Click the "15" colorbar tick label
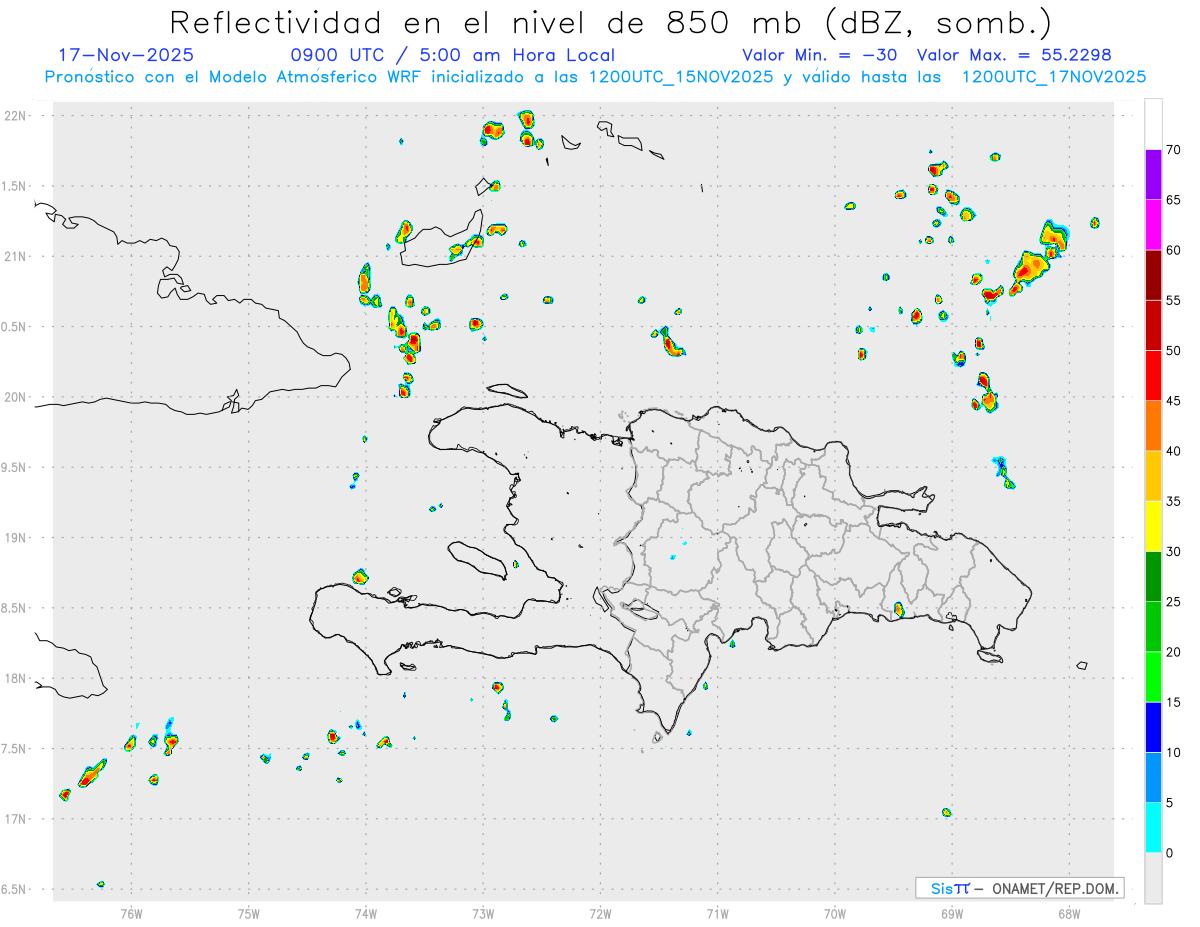This screenshot has height=927, width=1200. pyautogui.click(x=1173, y=702)
